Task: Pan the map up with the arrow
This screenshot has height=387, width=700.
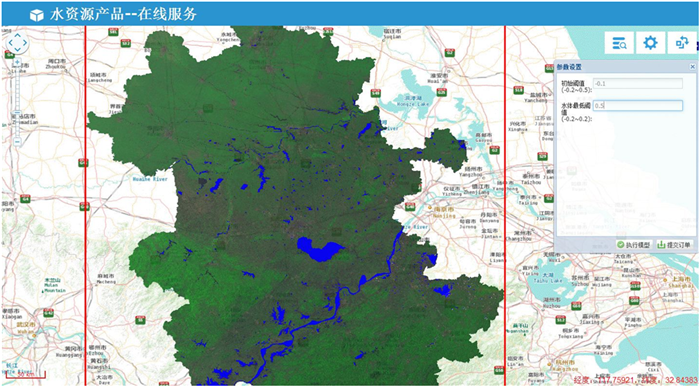Action: 18,36
